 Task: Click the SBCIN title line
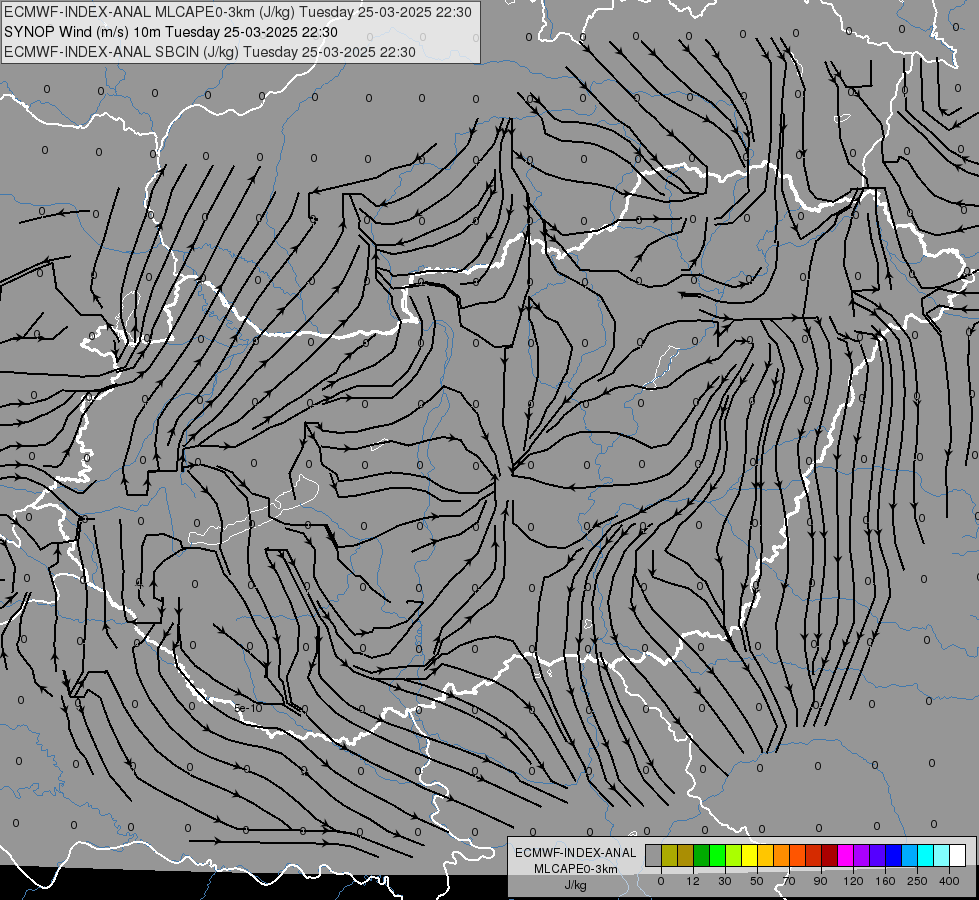point(210,52)
